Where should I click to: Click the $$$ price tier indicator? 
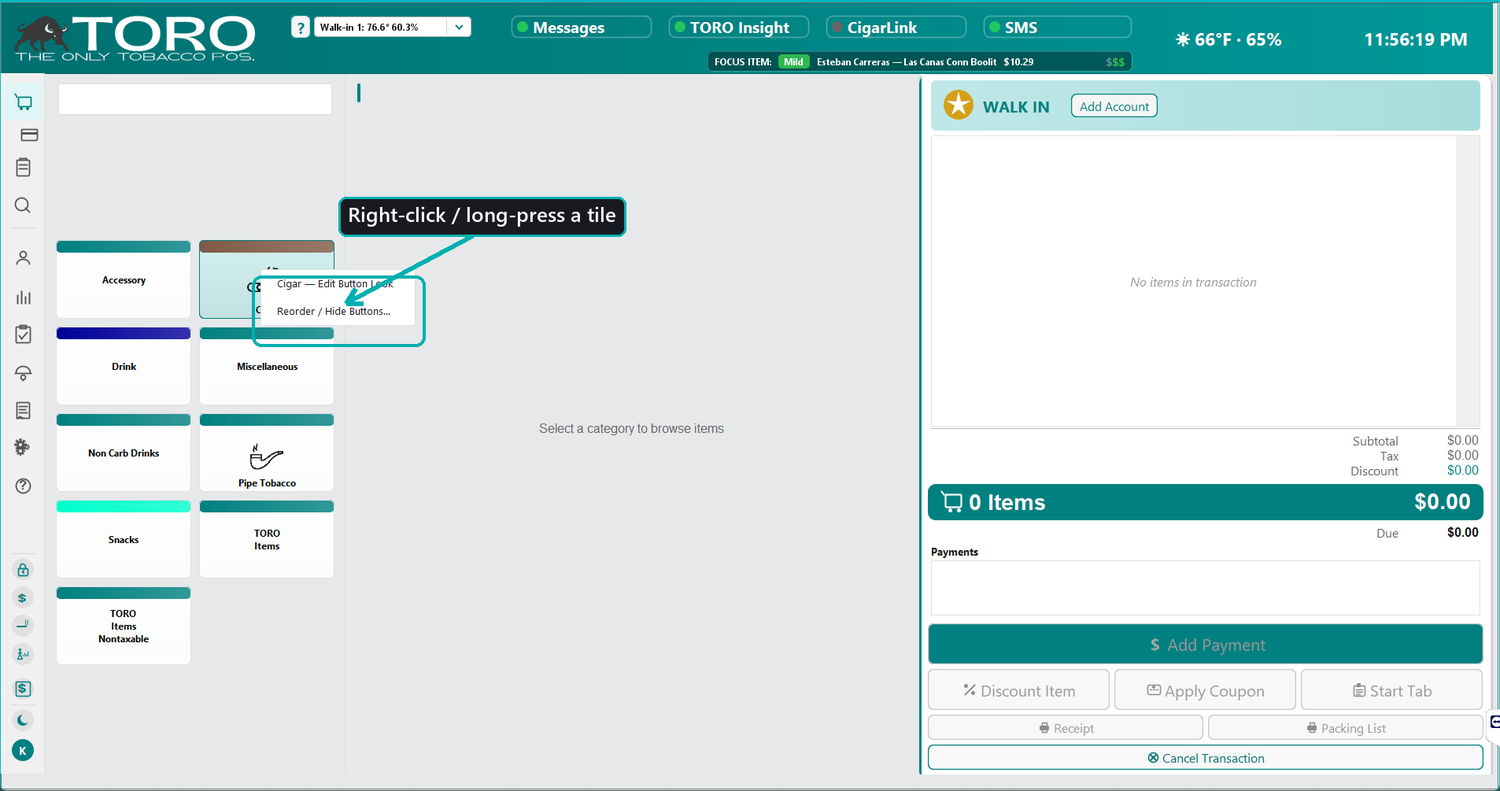tap(1115, 62)
